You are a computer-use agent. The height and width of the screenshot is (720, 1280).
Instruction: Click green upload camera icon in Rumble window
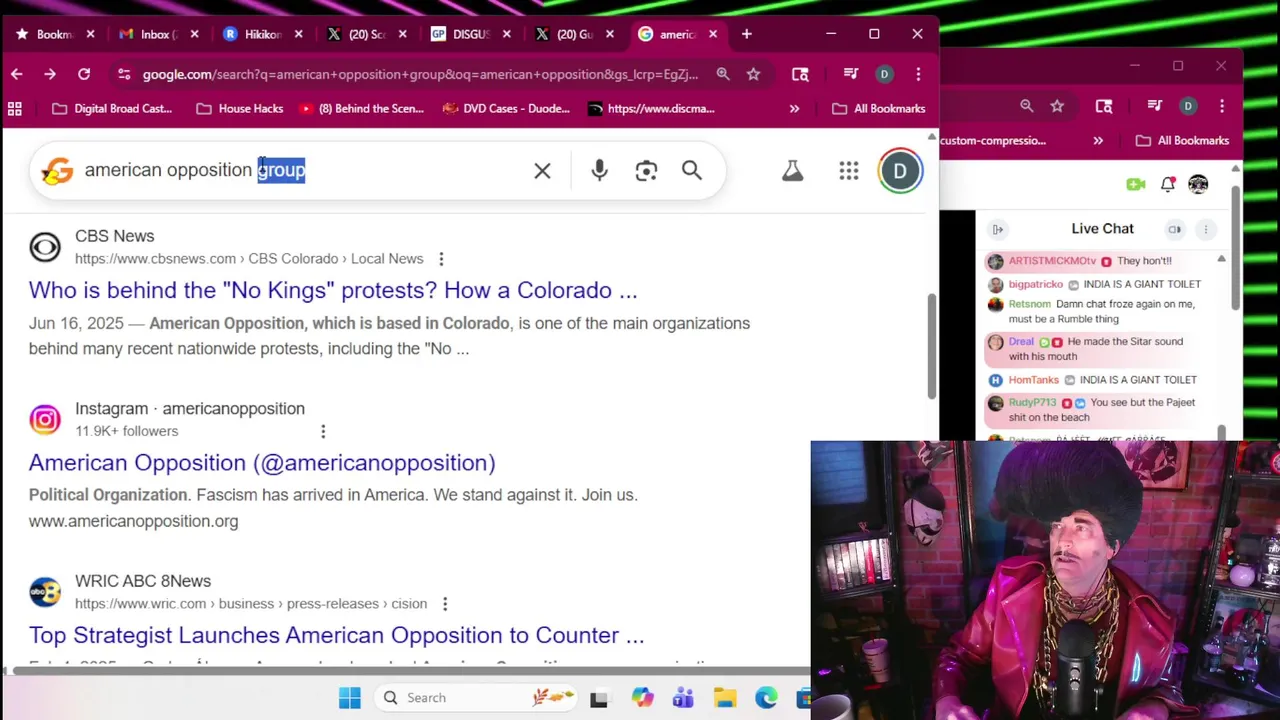coord(1135,184)
